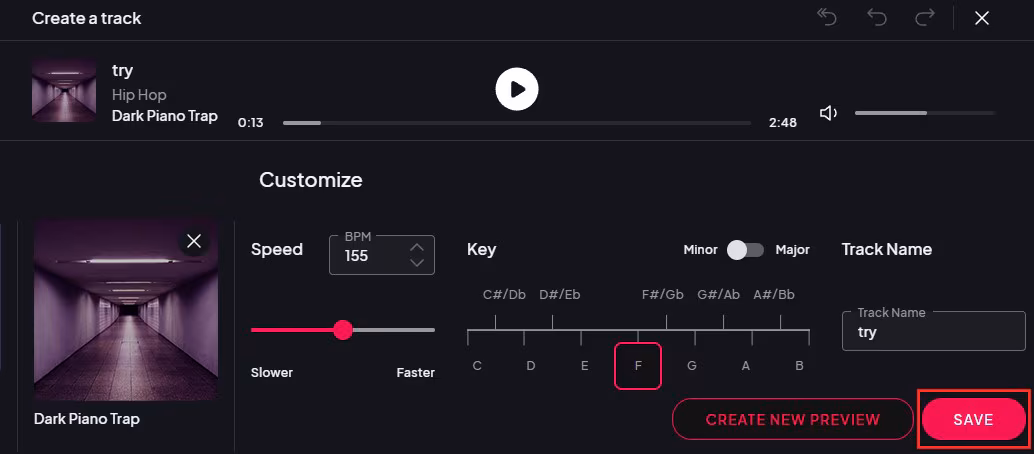Increase BPM with the up arrow

[x=417, y=246]
